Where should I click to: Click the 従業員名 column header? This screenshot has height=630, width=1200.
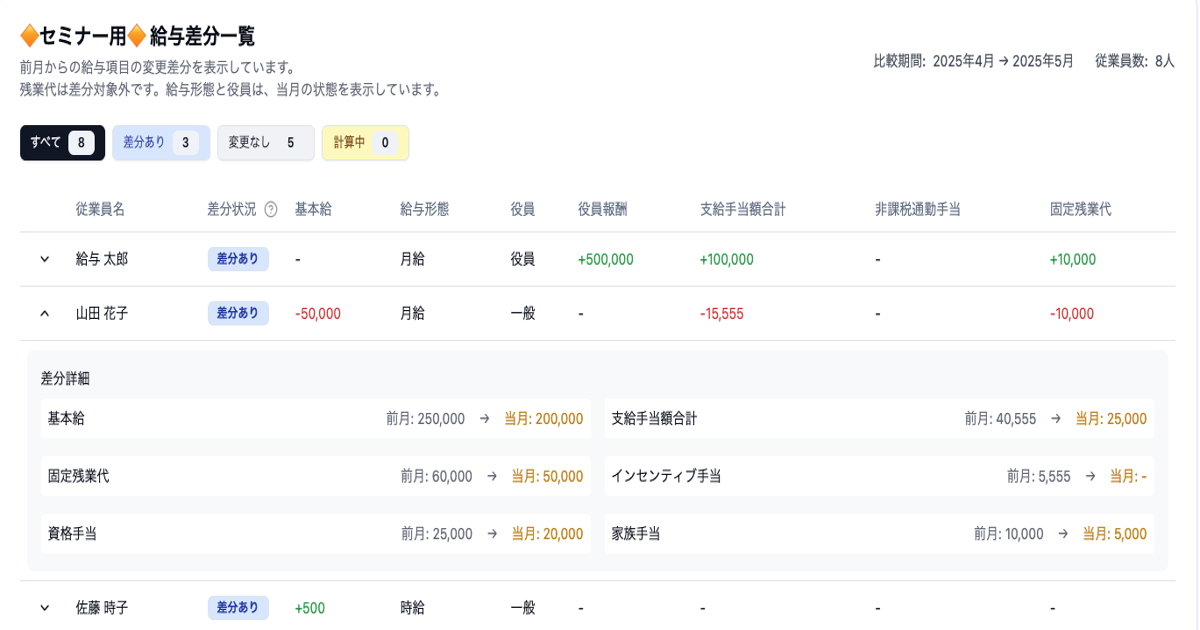[x=100, y=209]
